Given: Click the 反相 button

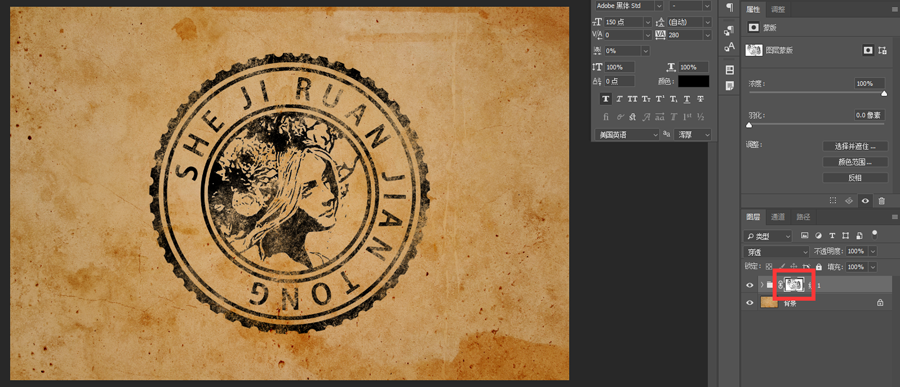Looking at the screenshot, I should tap(855, 178).
